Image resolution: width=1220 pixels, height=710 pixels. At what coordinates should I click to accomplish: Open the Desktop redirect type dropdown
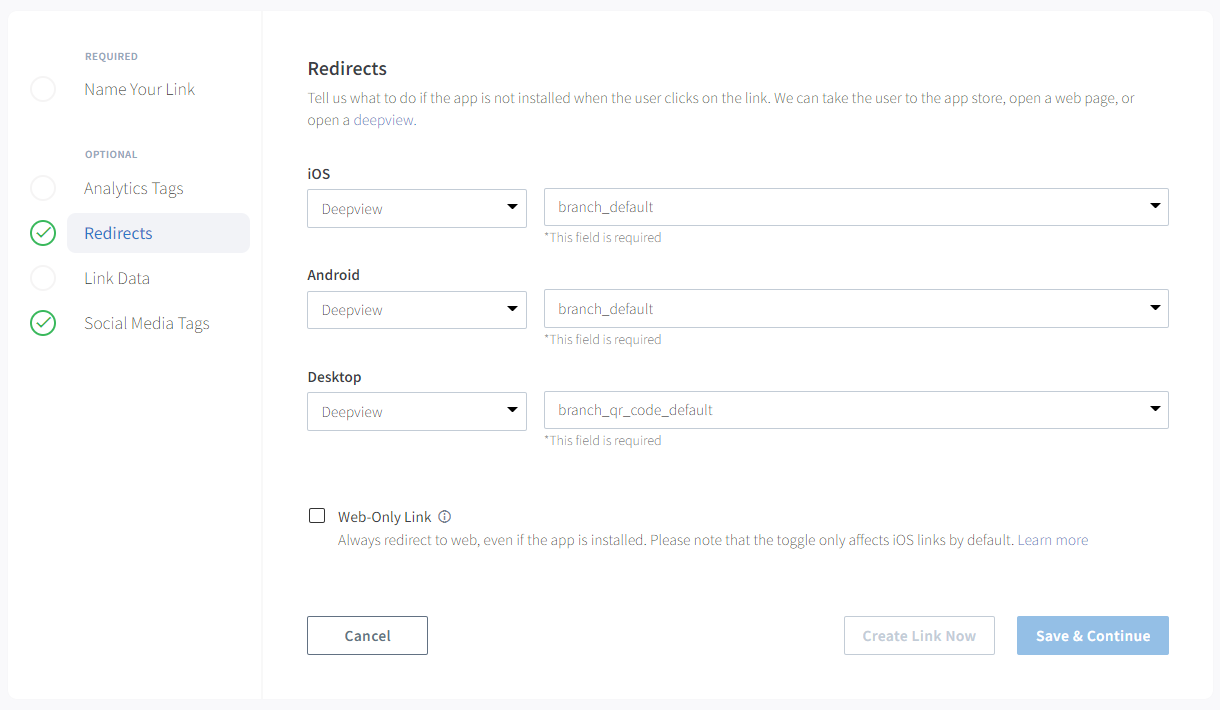tap(416, 411)
